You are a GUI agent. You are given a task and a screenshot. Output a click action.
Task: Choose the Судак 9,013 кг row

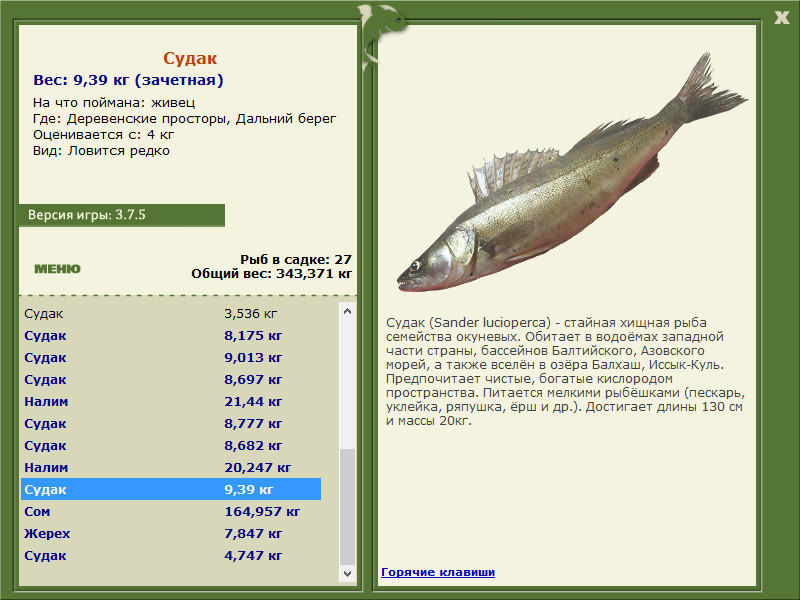point(170,358)
